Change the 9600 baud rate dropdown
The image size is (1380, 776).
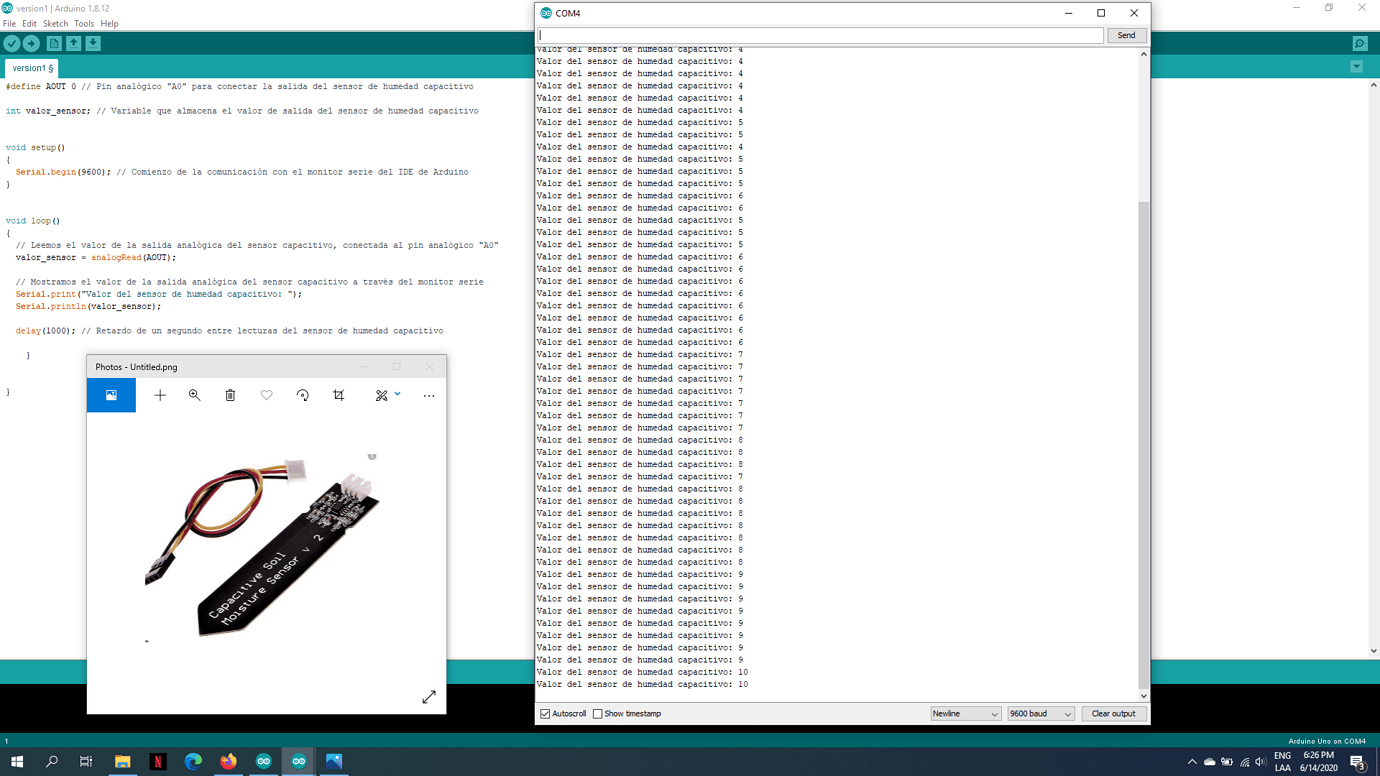point(1040,713)
